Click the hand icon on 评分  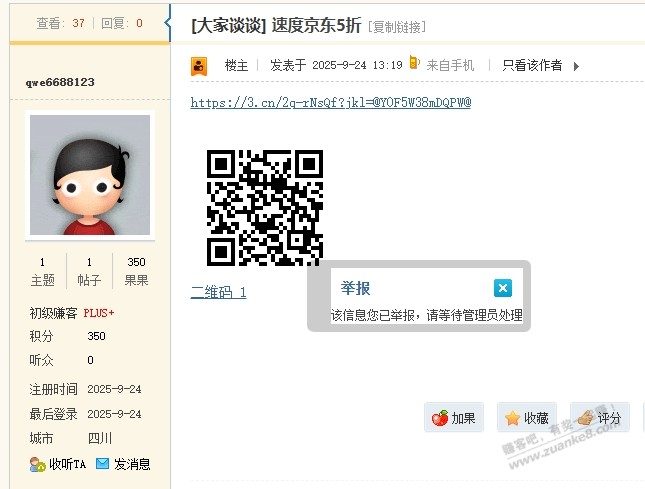(586, 418)
